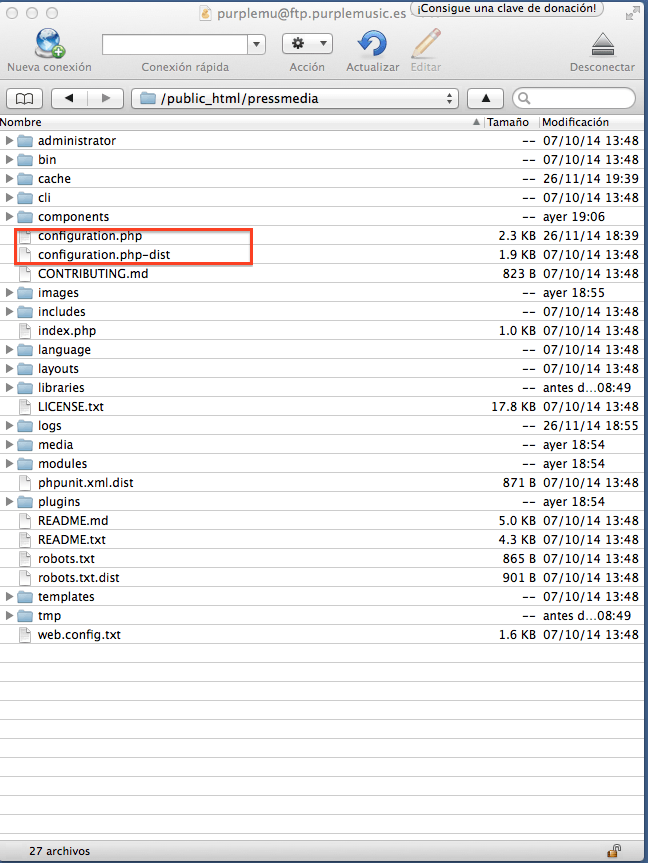Click the cache folder icon
This screenshot has width=648, height=863.
tap(25, 179)
